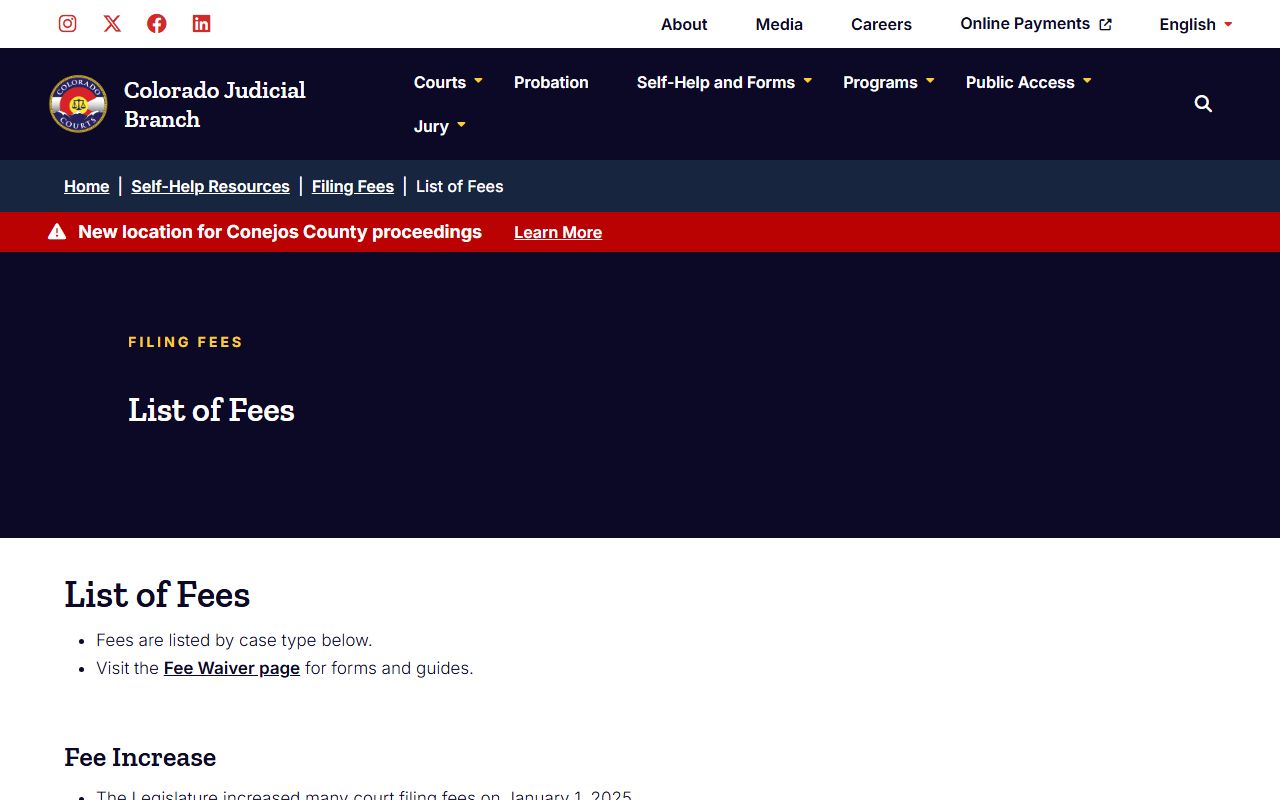Go to Filing Fees breadcrumb
The image size is (1280, 800).
pos(353,186)
